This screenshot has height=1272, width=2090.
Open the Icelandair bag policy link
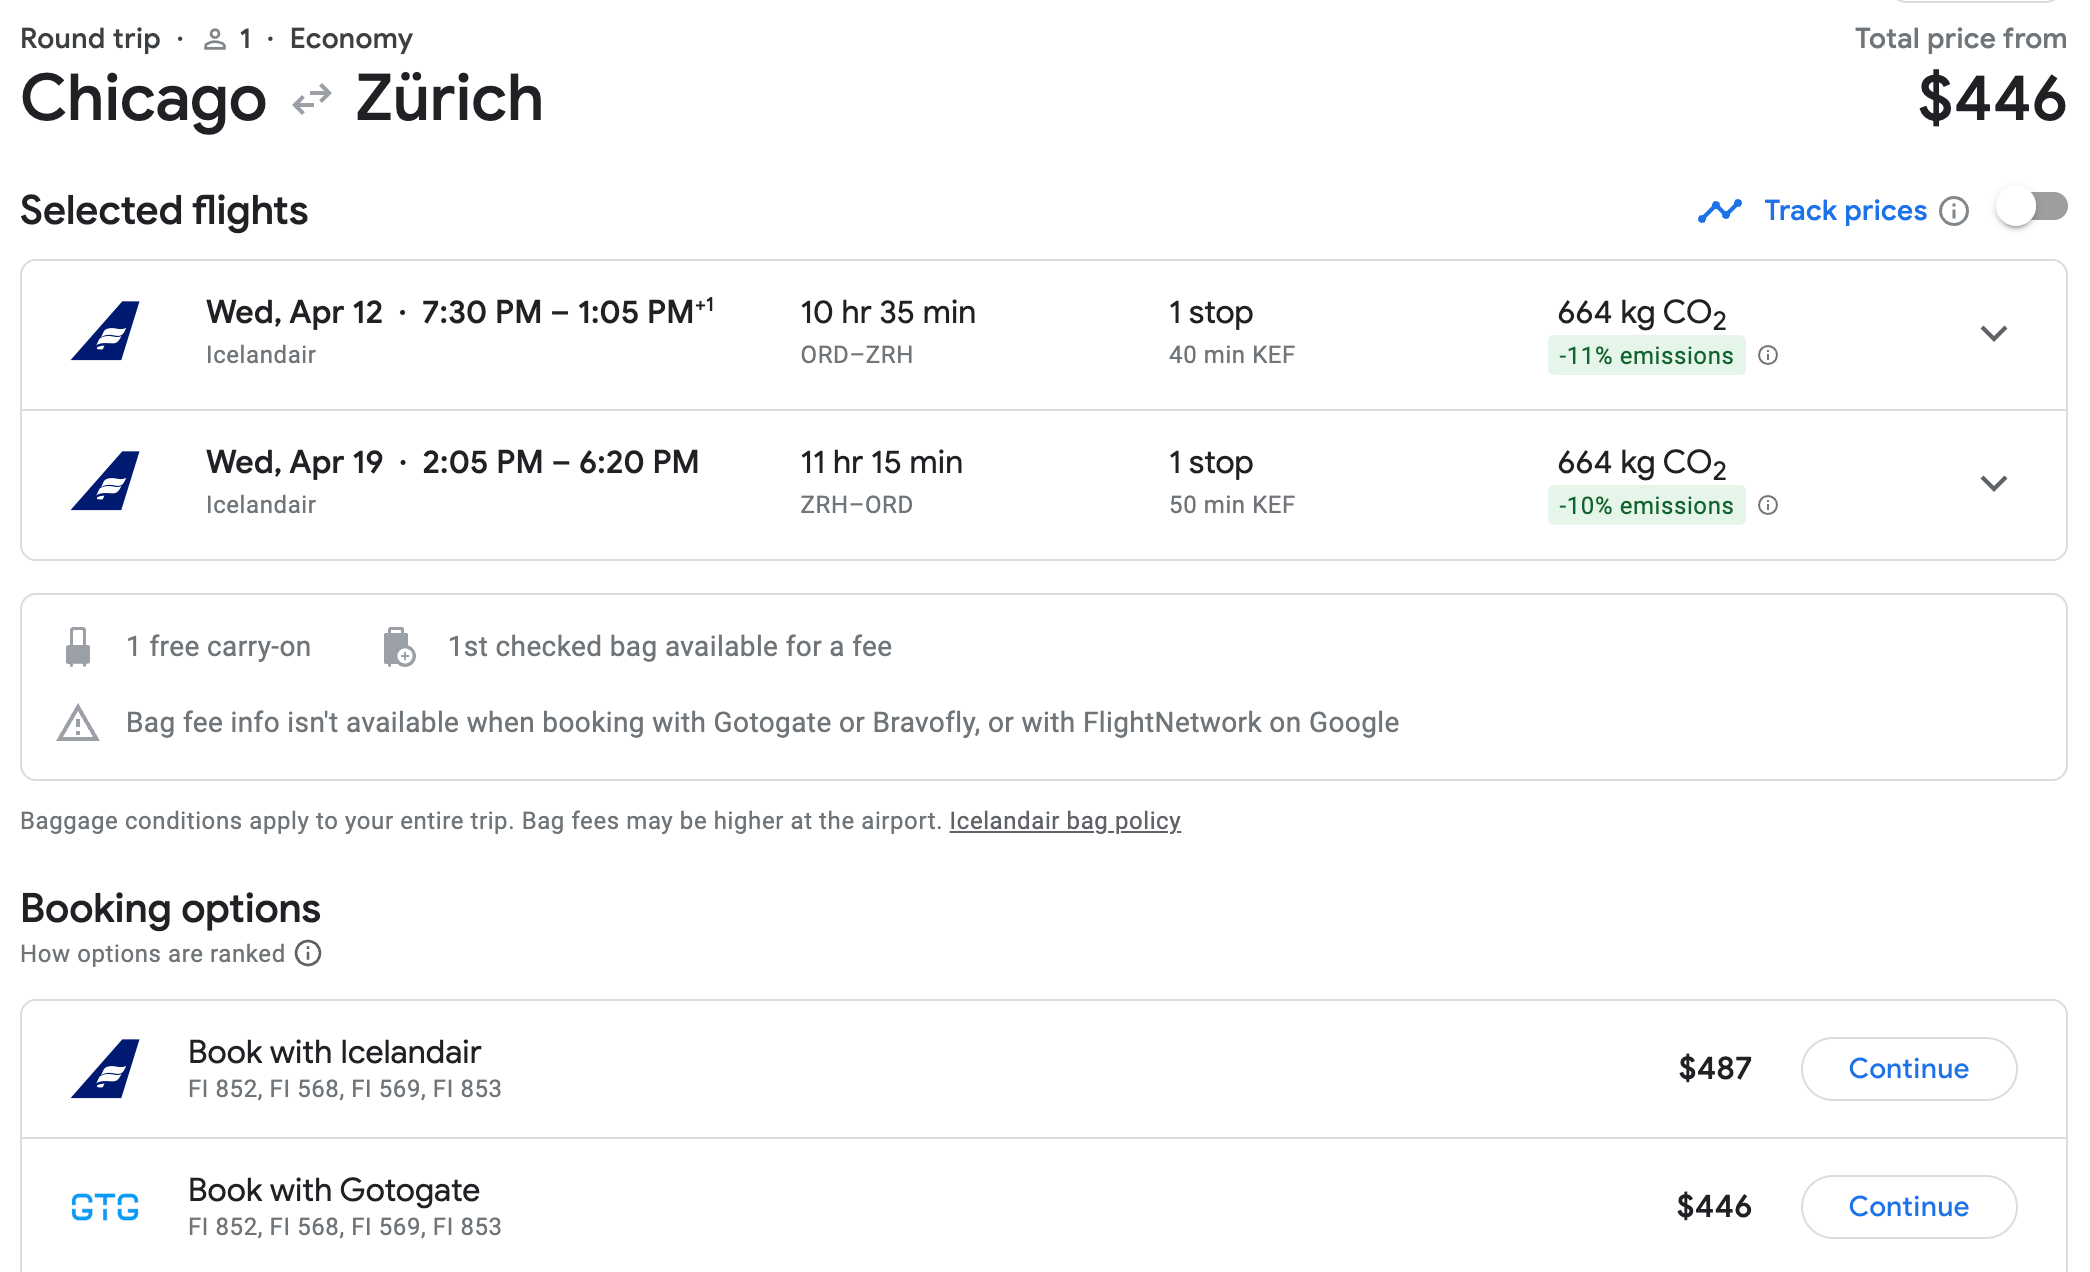coord(1064,821)
